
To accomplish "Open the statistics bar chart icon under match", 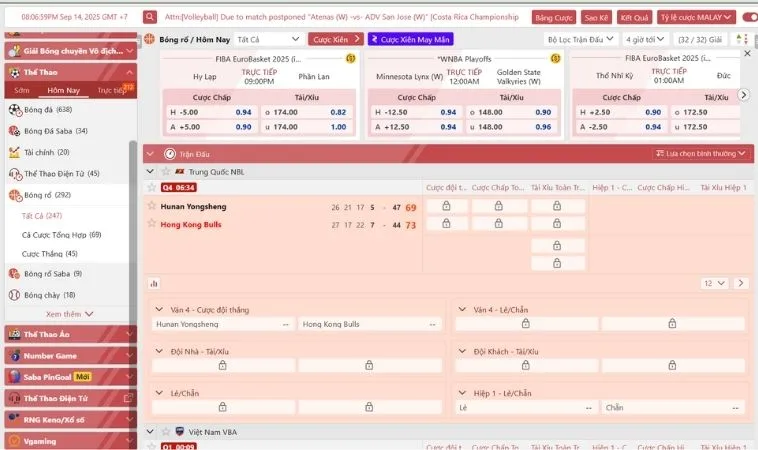I will pyautogui.click(x=154, y=283).
